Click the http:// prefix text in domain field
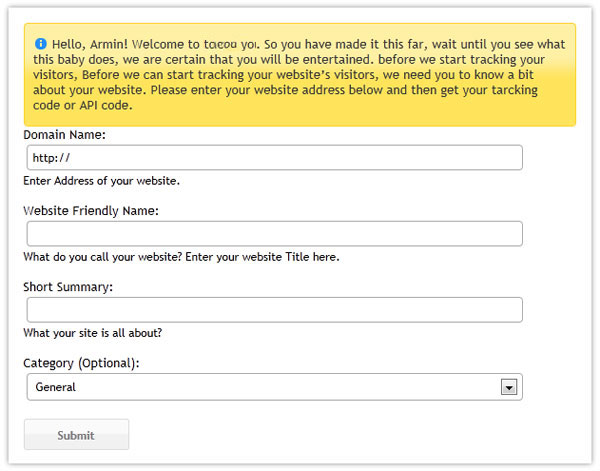The image size is (600, 471). [x=51, y=158]
